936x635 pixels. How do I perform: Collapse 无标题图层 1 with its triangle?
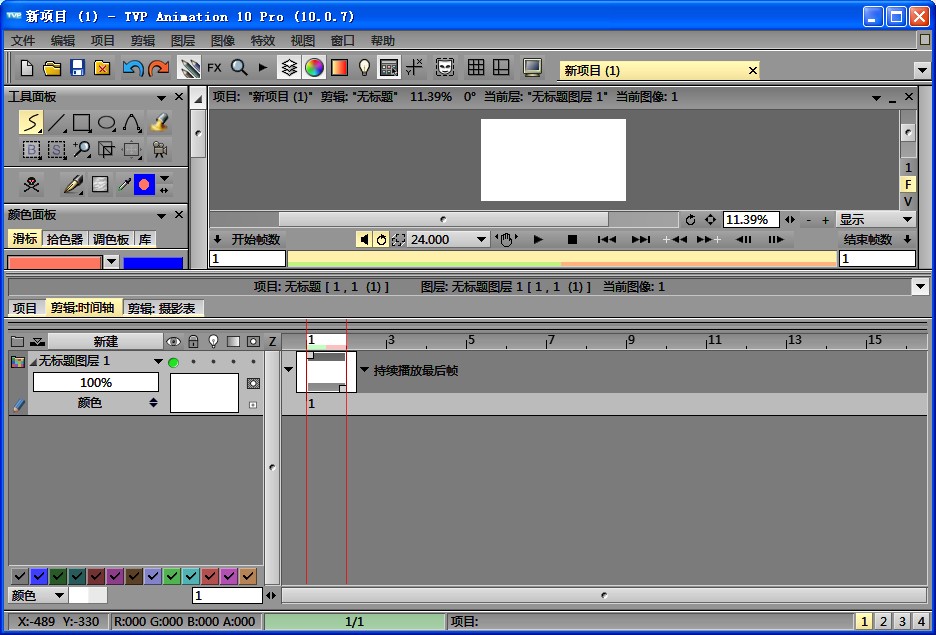pos(33,361)
